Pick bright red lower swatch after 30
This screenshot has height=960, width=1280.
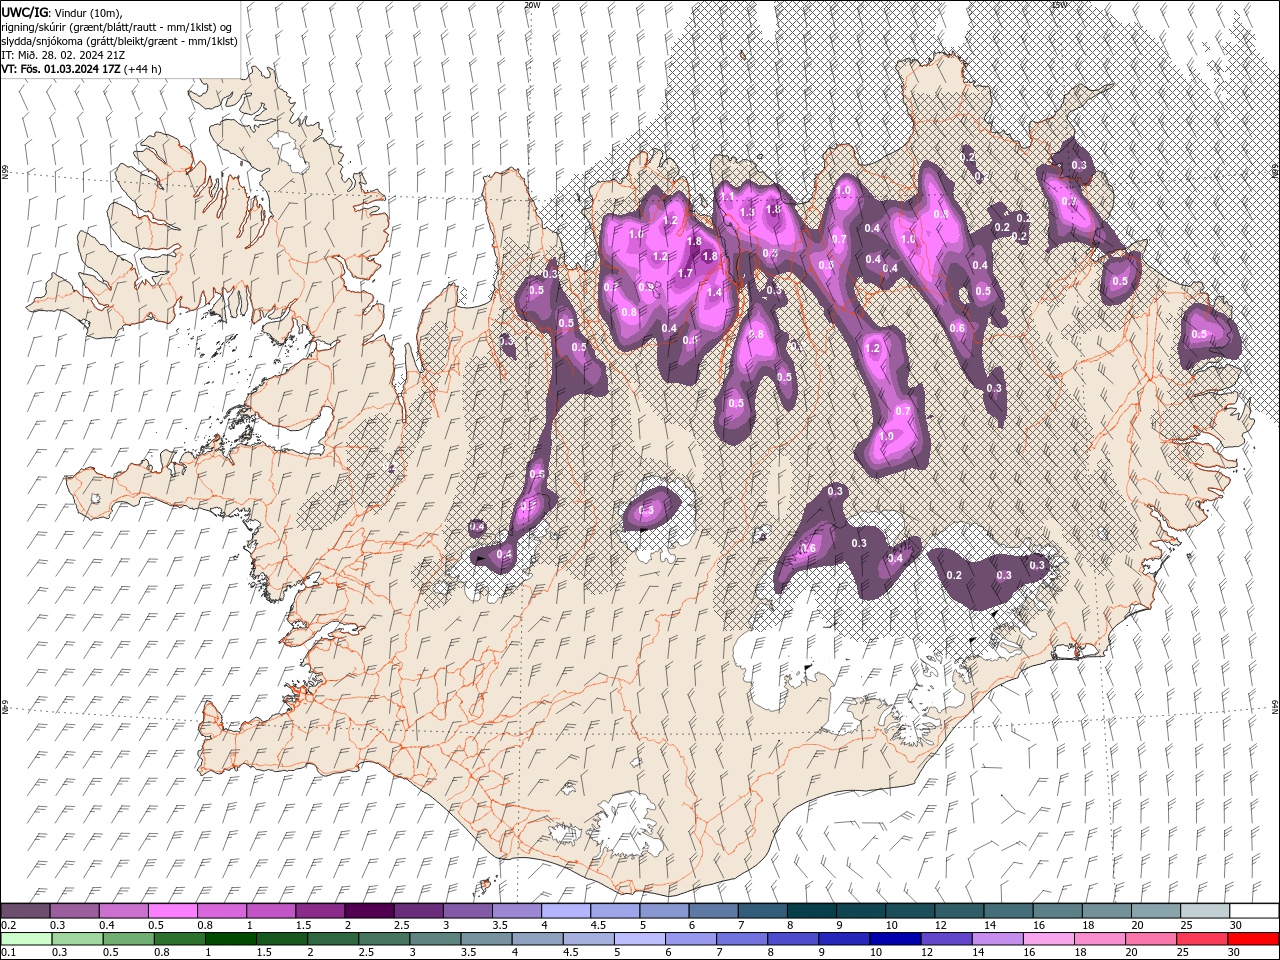click(1254, 939)
